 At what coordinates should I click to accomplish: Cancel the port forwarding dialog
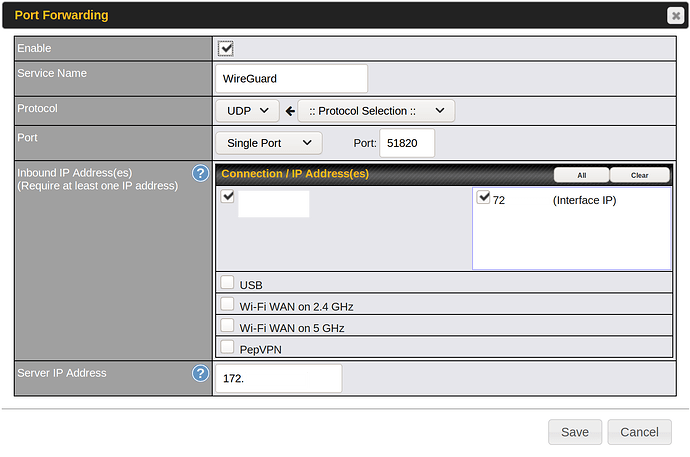[x=639, y=432]
